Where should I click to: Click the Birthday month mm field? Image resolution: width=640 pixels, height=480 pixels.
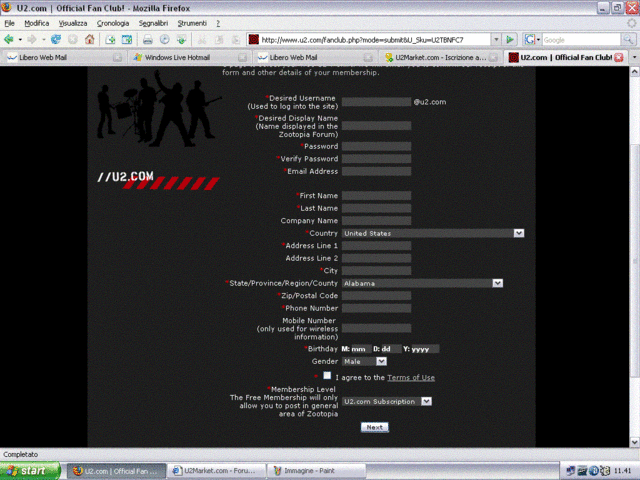click(x=361, y=349)
